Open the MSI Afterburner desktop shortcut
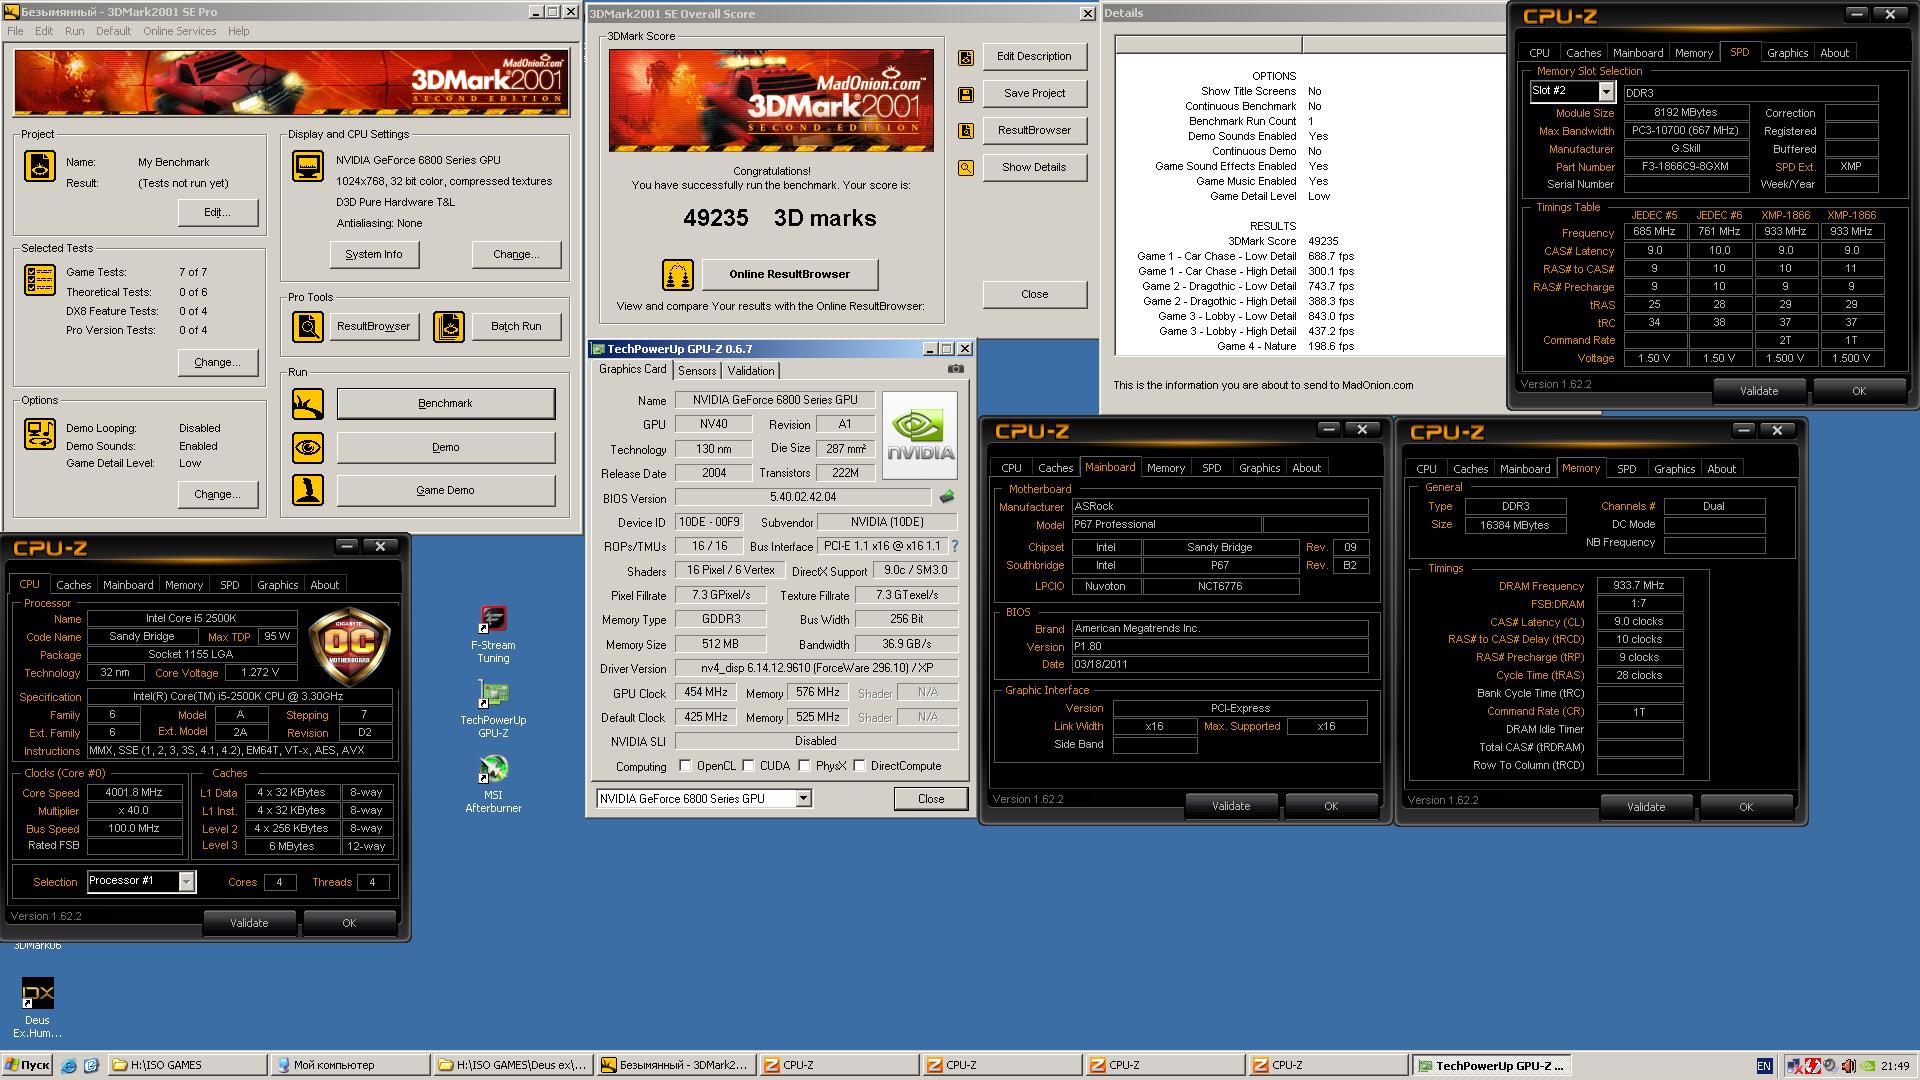This screenshot has width=1920, height=1080. coord(493,783)
